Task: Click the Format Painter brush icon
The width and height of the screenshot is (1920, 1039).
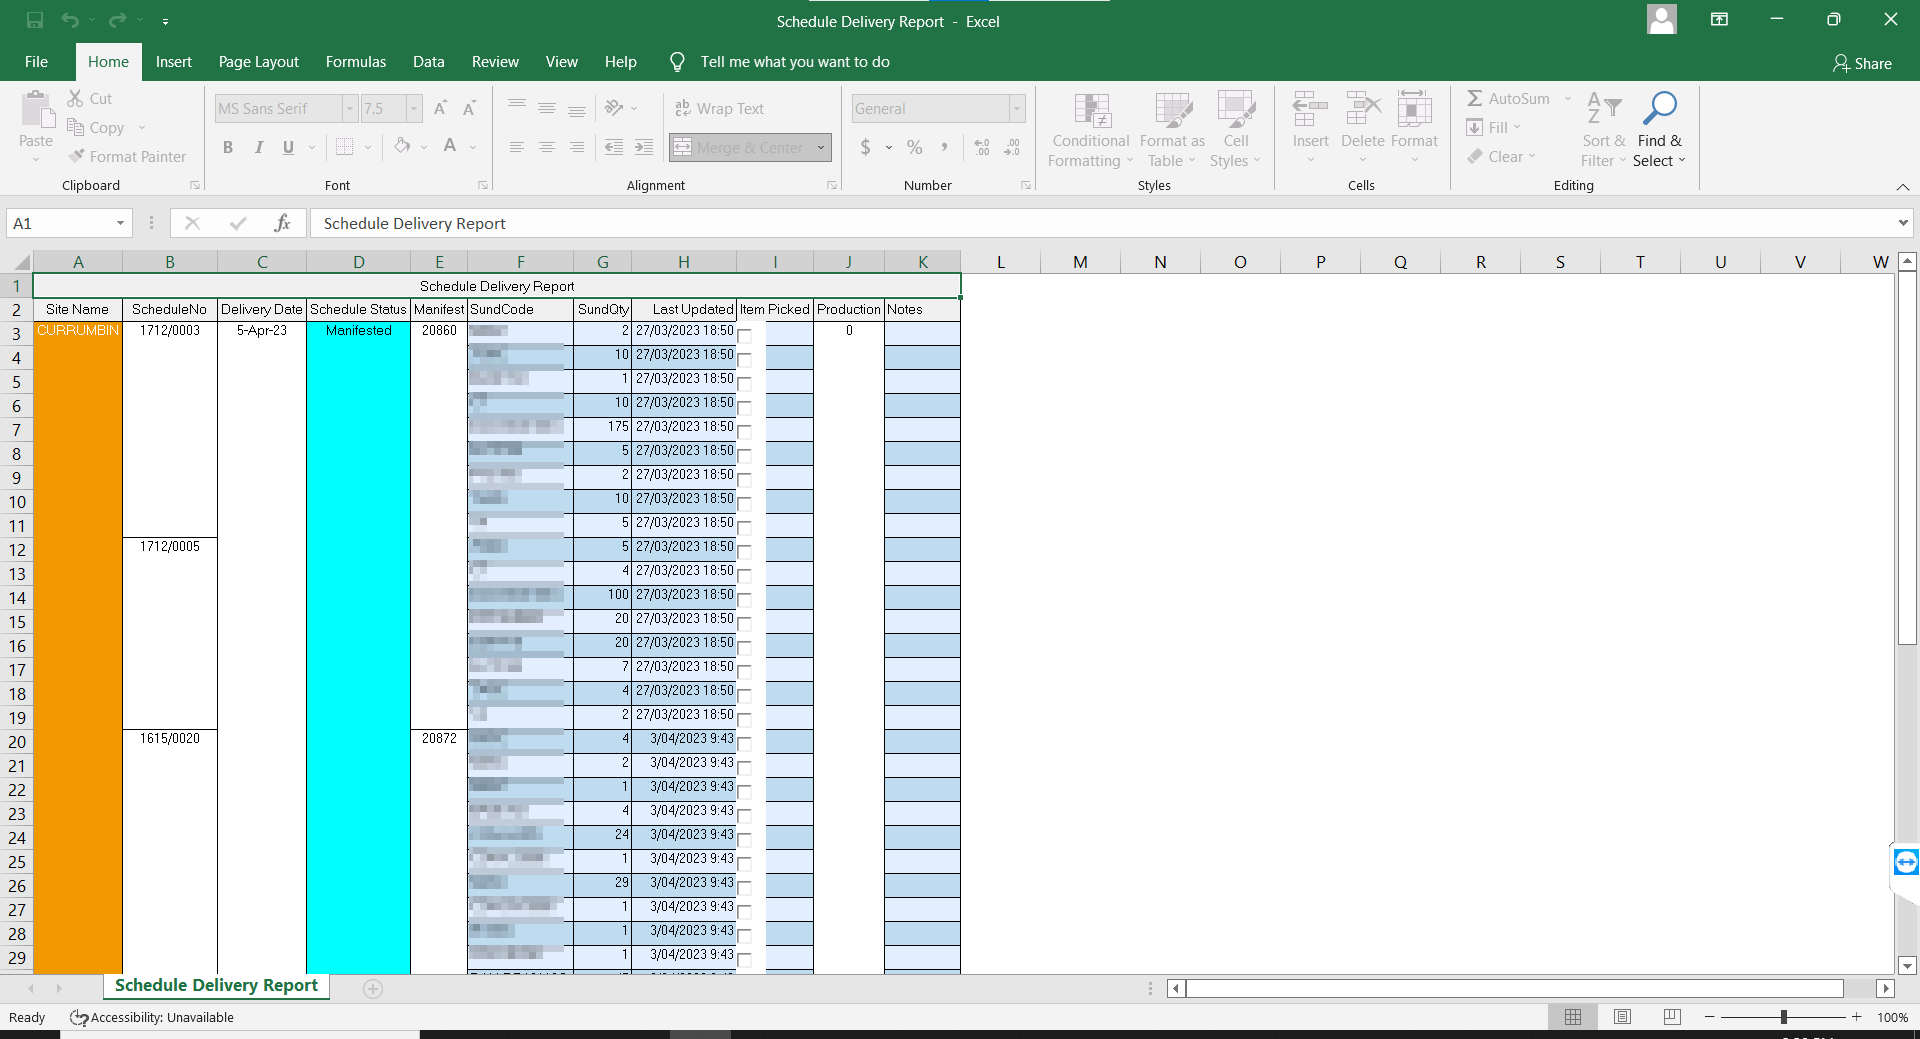Action: tap(76, 156)
